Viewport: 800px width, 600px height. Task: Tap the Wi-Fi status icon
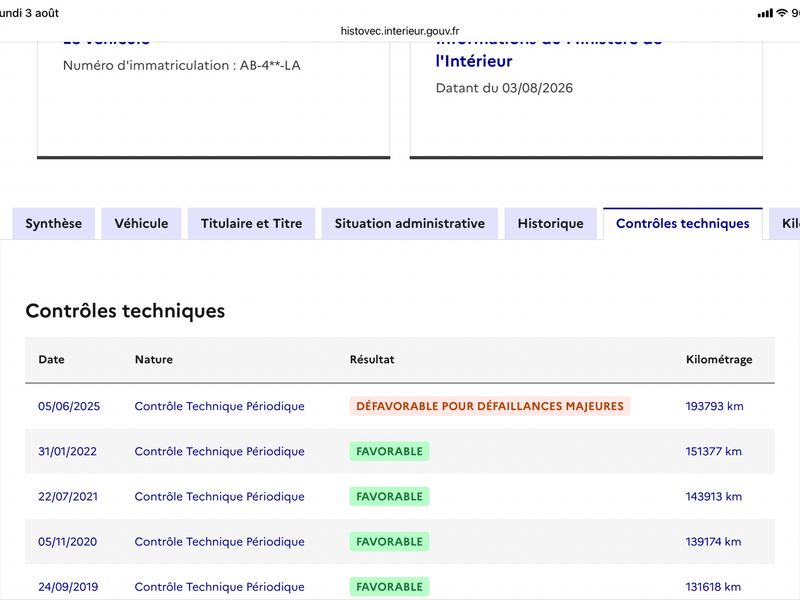point(782,13)
